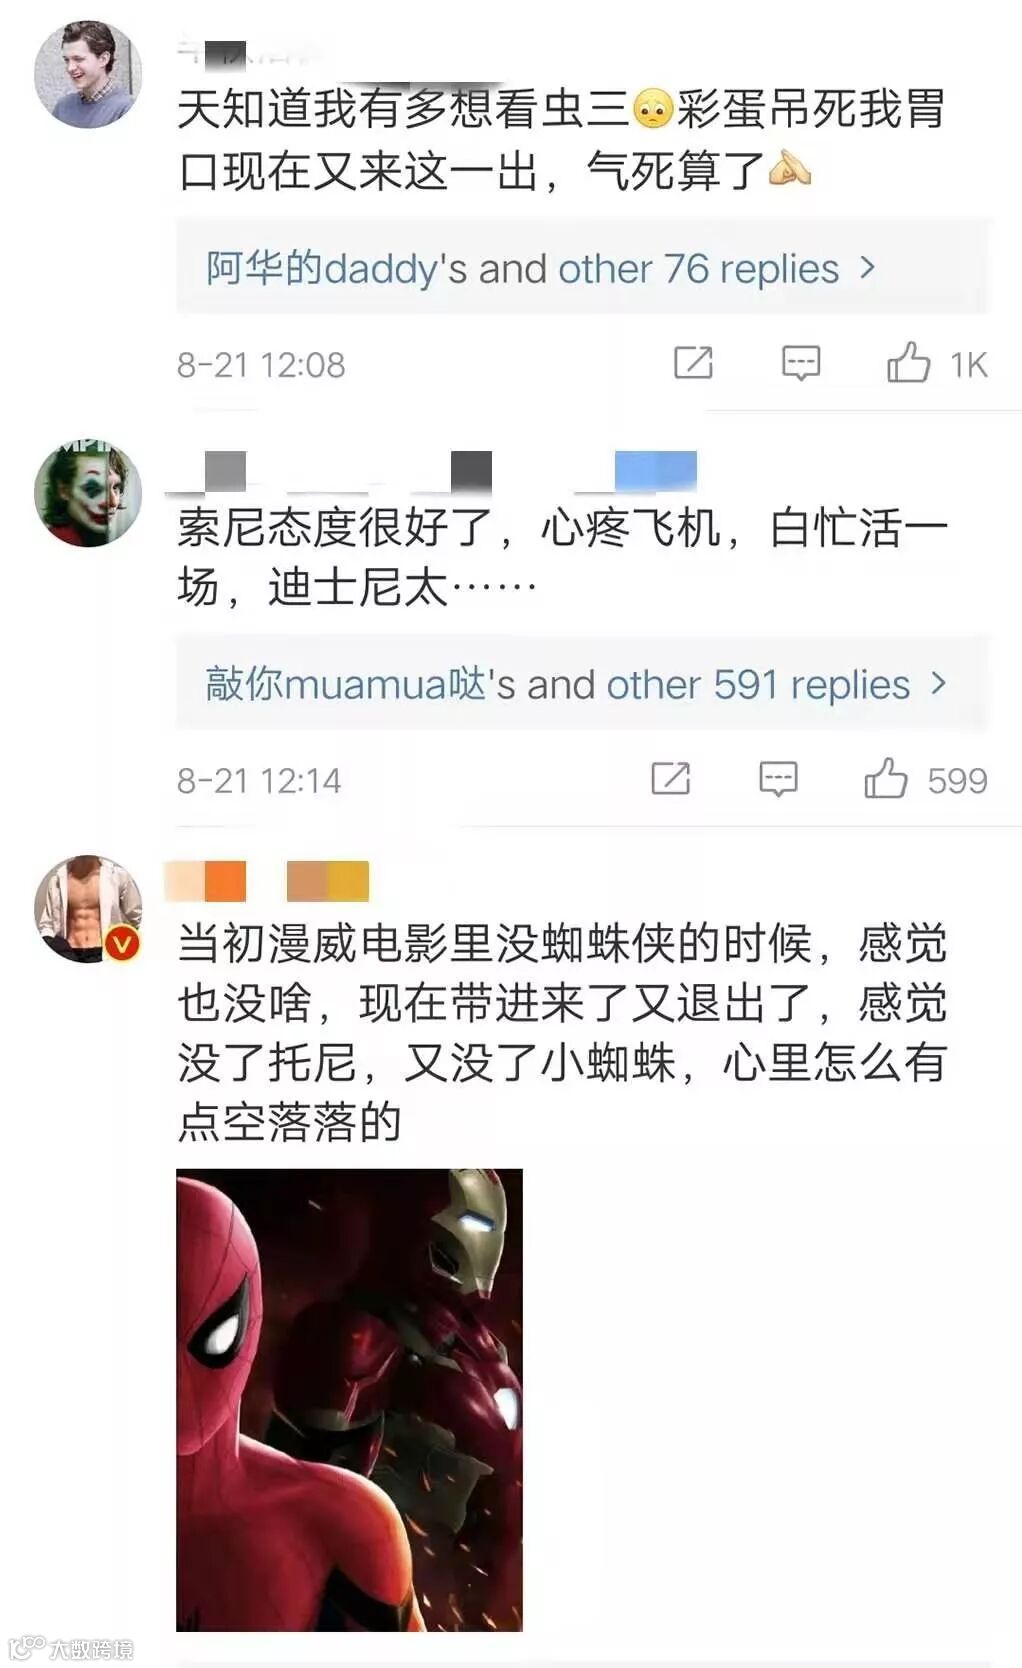Tap the 大数跨境 watermark logo
This screenshot has width=1022, height=1668.
pos(70,1648)
